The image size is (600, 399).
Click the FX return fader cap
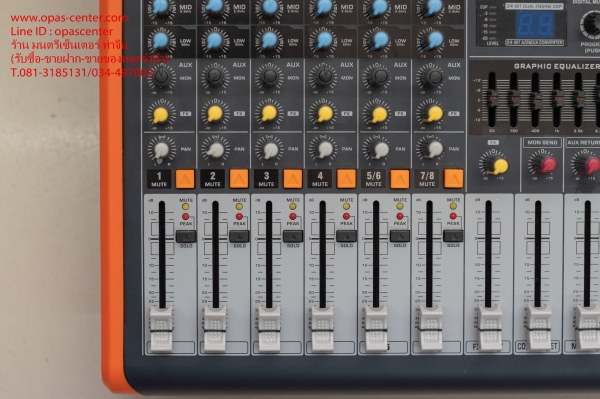pyautogui.click(x=489, y=328)
